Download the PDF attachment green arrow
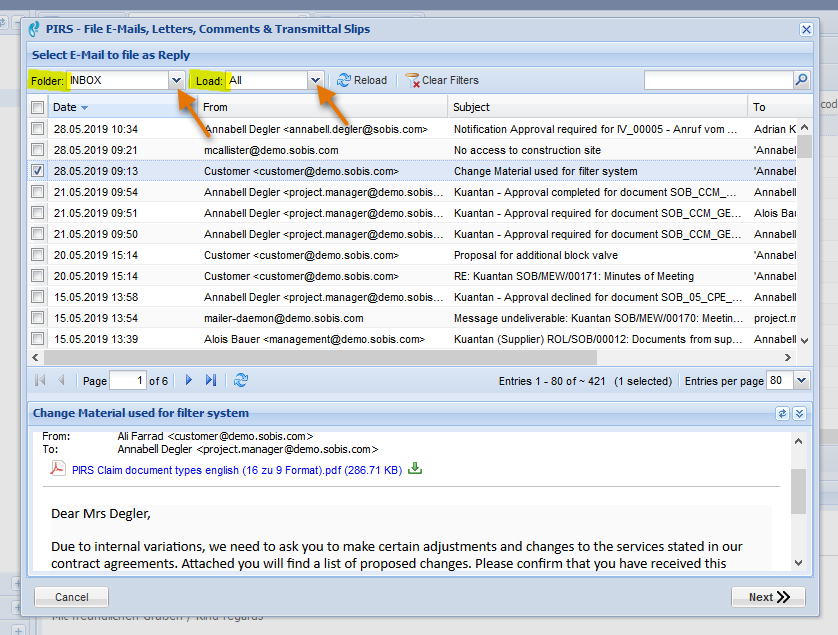 tap(415, 468)
